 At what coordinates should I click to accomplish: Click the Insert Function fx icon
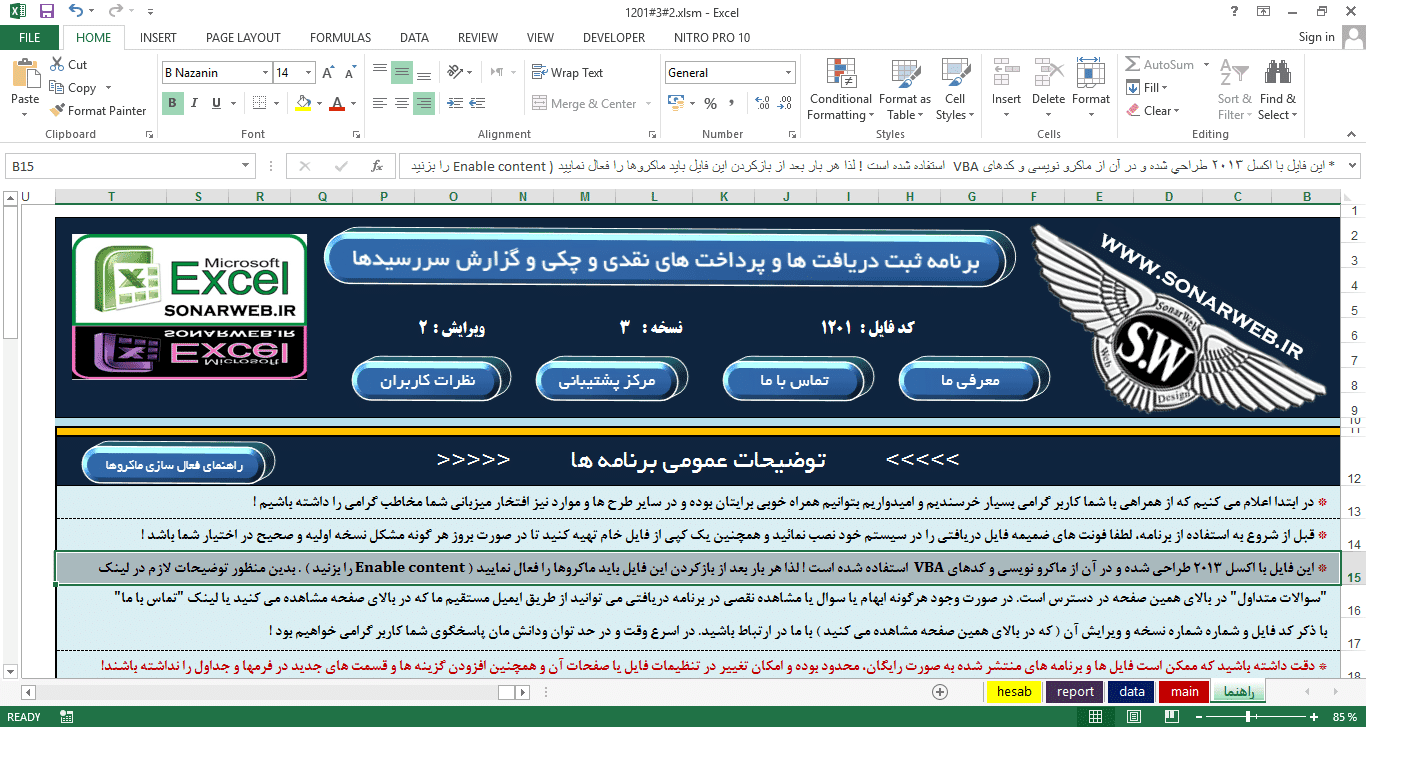pos(377,166)
